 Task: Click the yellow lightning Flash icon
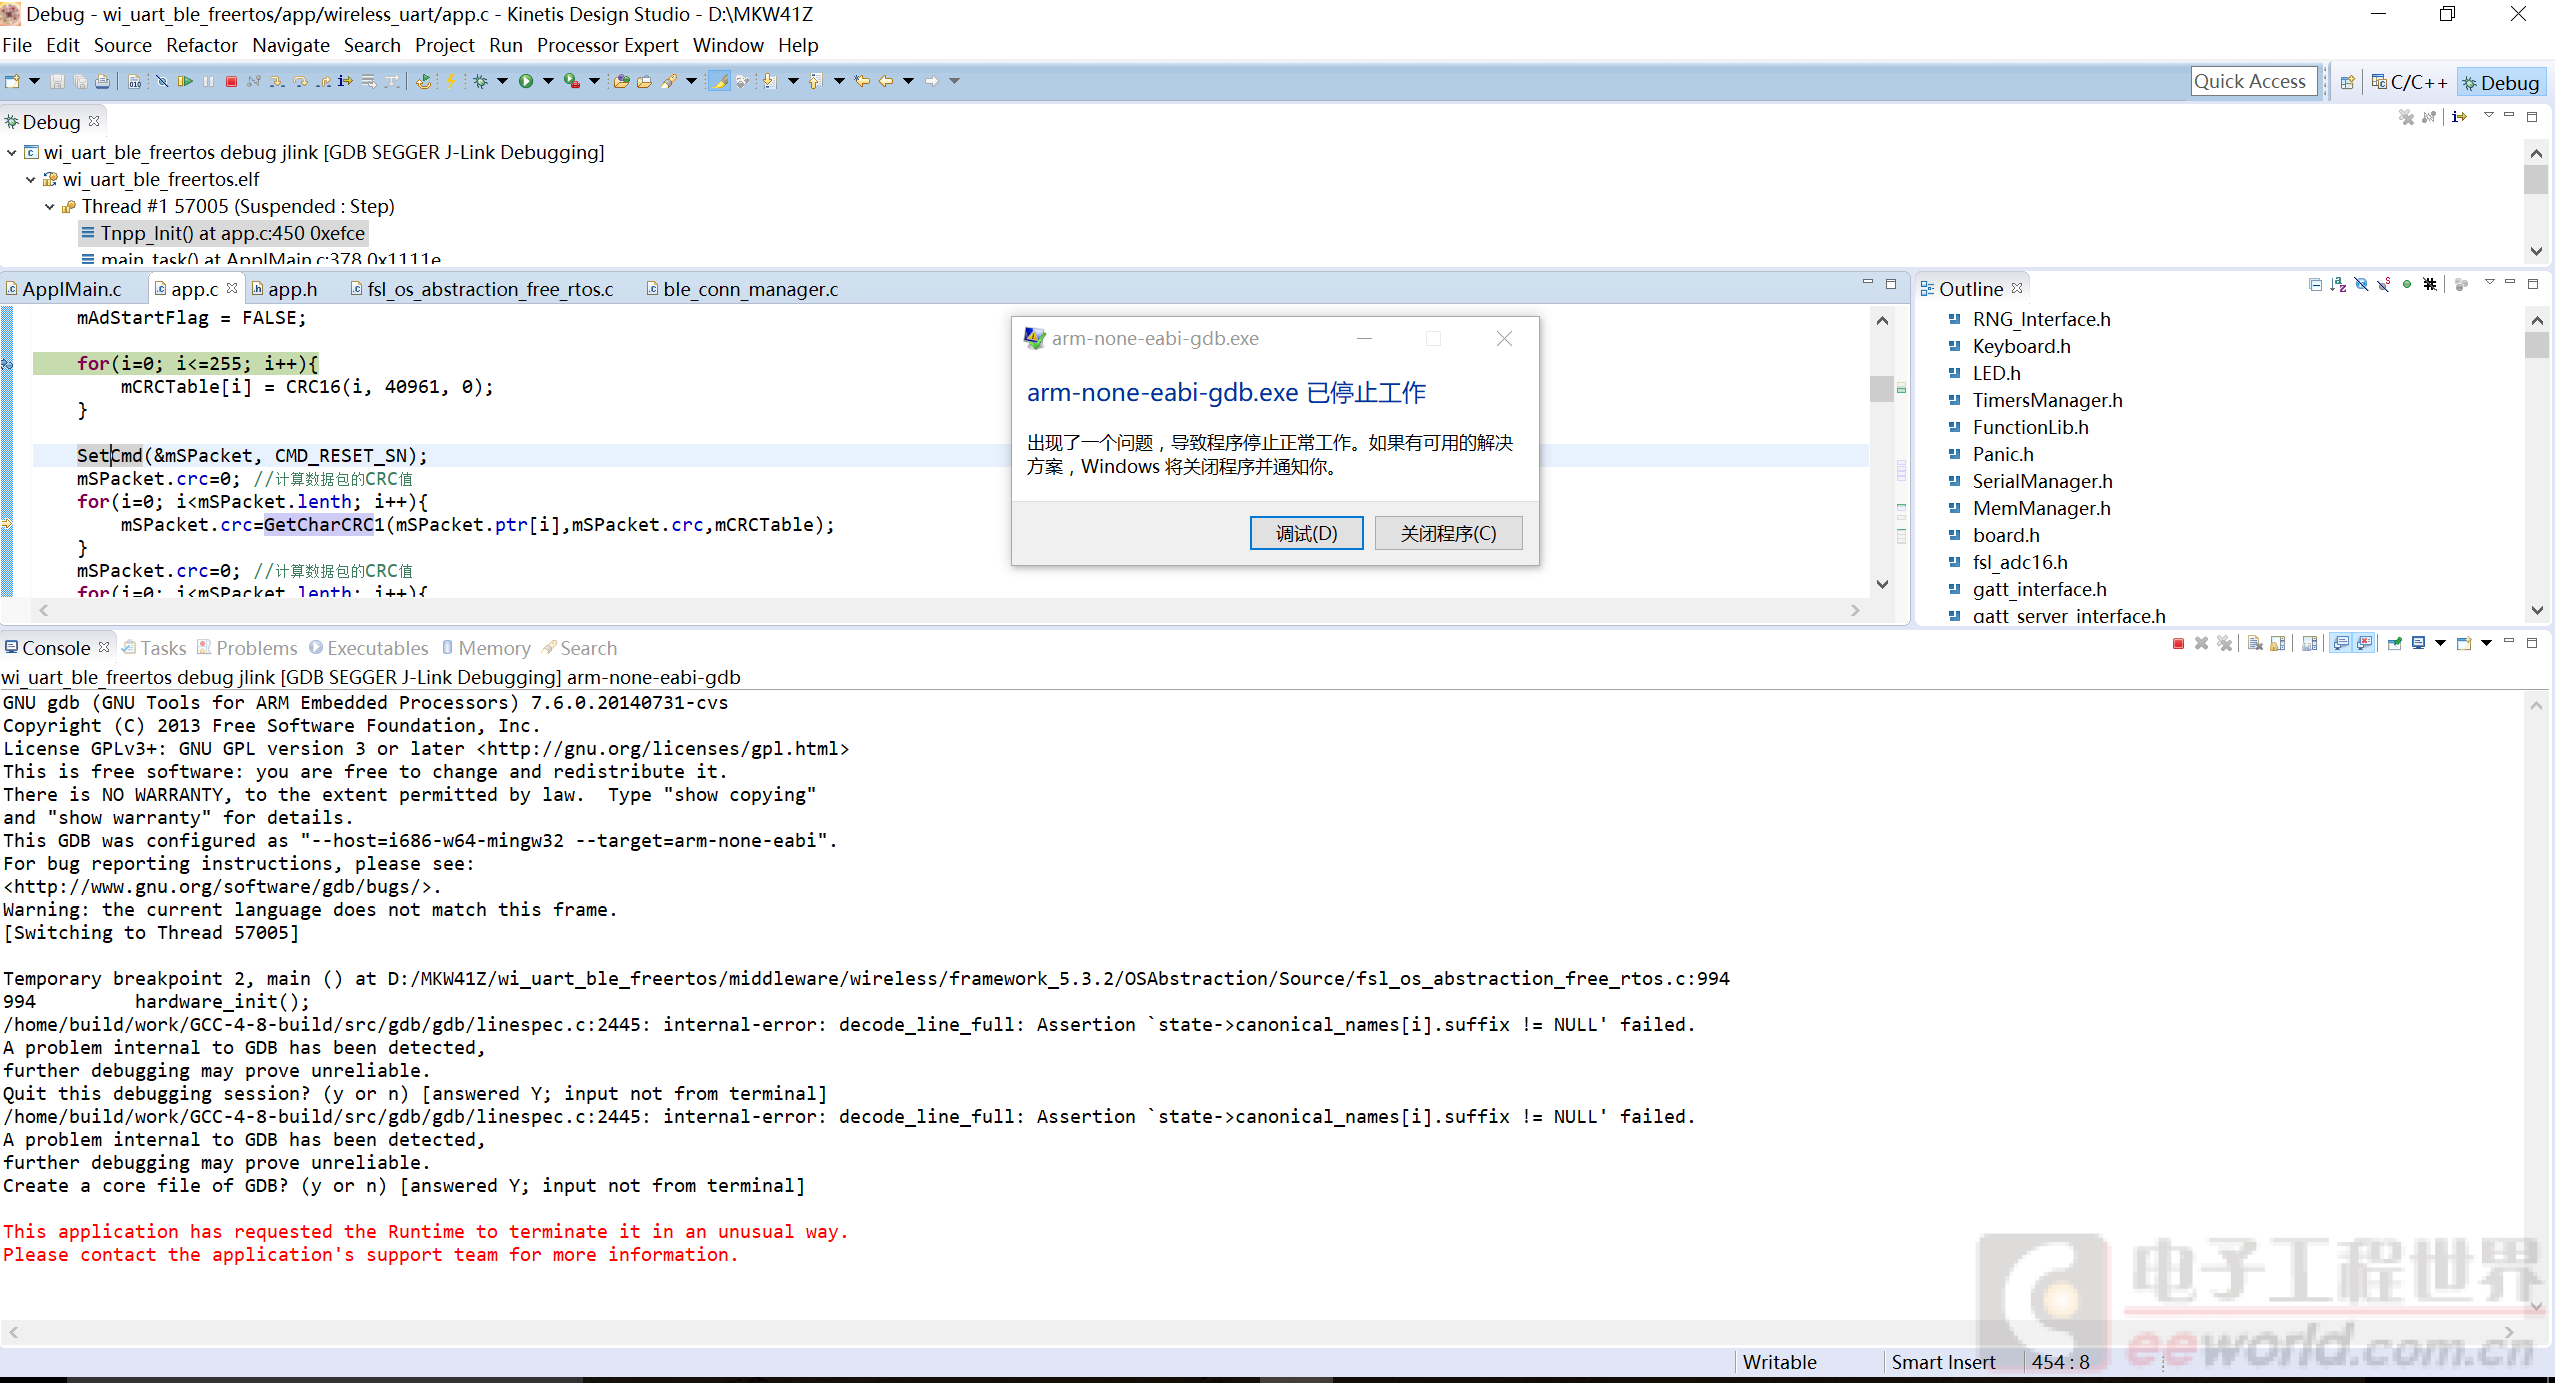pos(451,82)
